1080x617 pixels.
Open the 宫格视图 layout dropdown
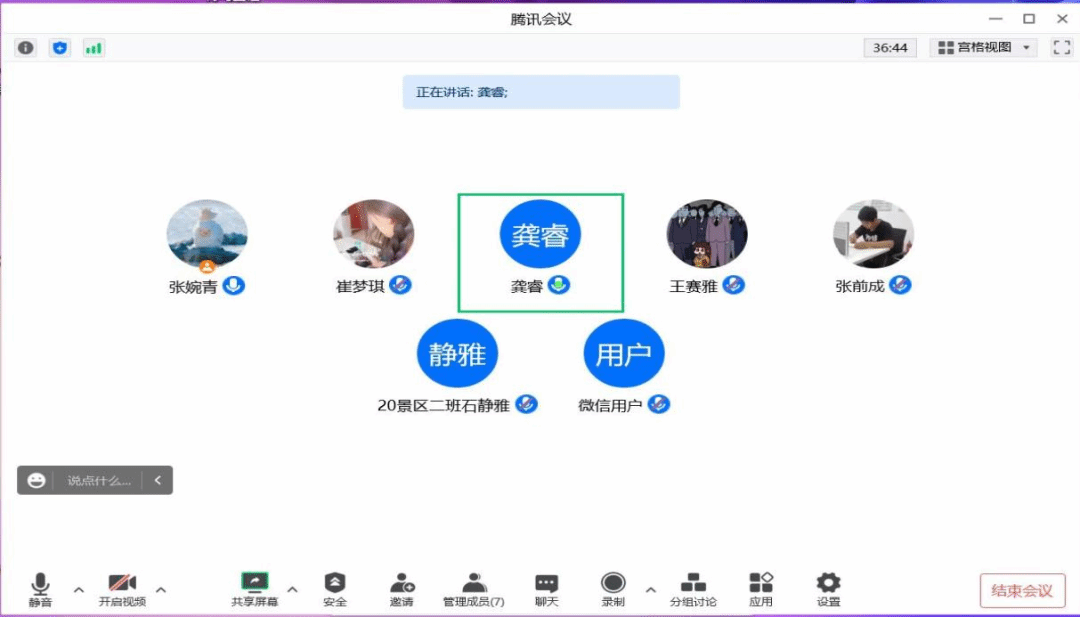[x=984, y=48]
